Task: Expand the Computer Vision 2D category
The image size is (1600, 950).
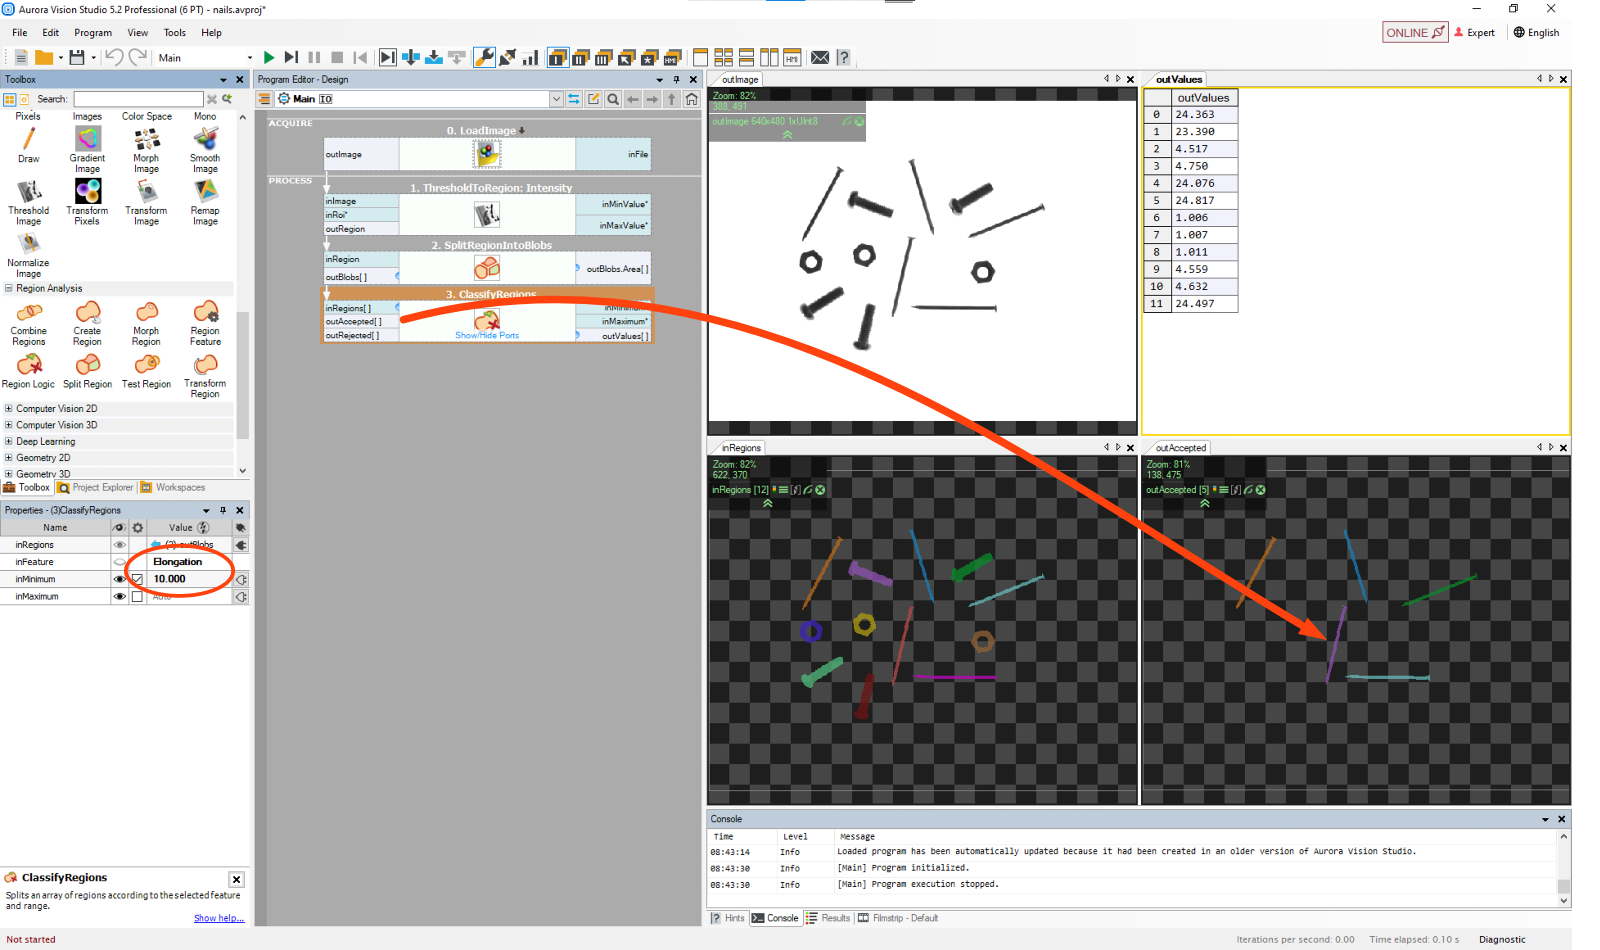Action: (x=9, y=409)
